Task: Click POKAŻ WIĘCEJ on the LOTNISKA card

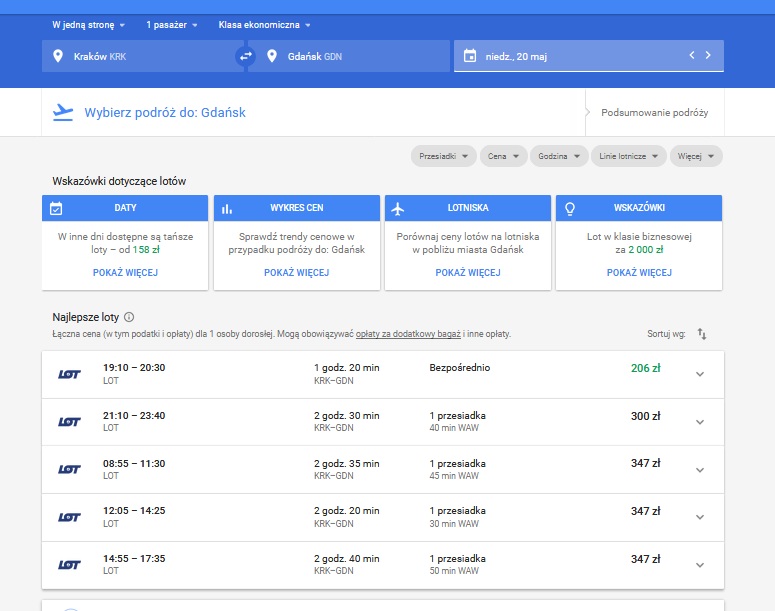Action: pos(468,272)
